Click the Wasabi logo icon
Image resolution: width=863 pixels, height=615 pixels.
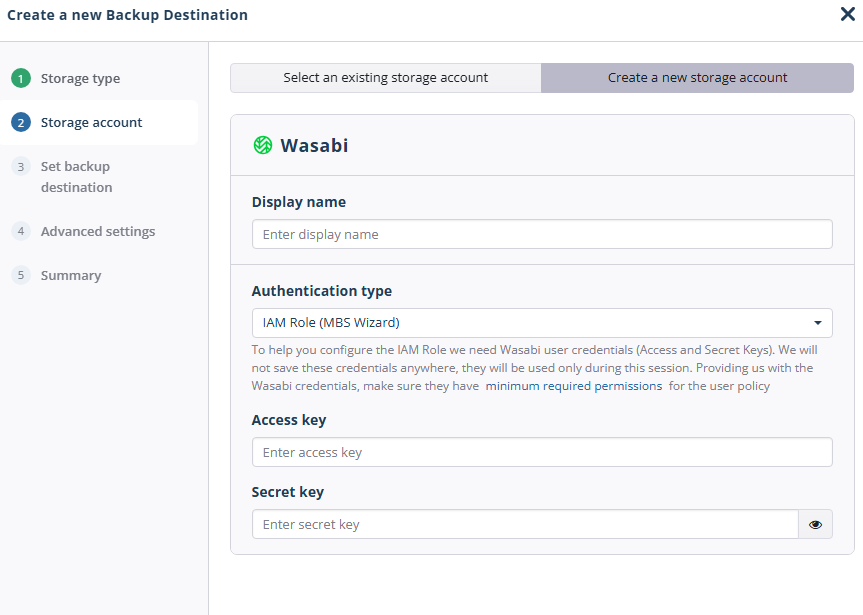(x=263, y=145)
